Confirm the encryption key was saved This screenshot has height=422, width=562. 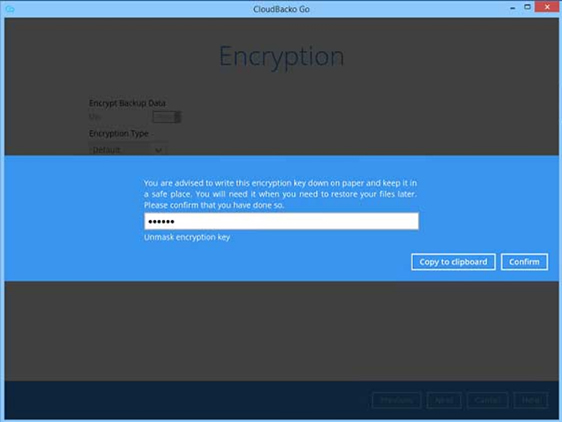(x=524, y=262)
